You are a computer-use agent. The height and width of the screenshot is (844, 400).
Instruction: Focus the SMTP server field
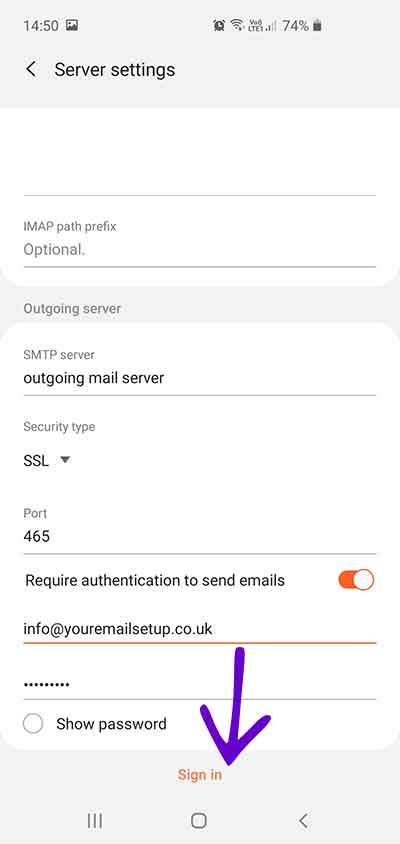[x=200, y=378]
